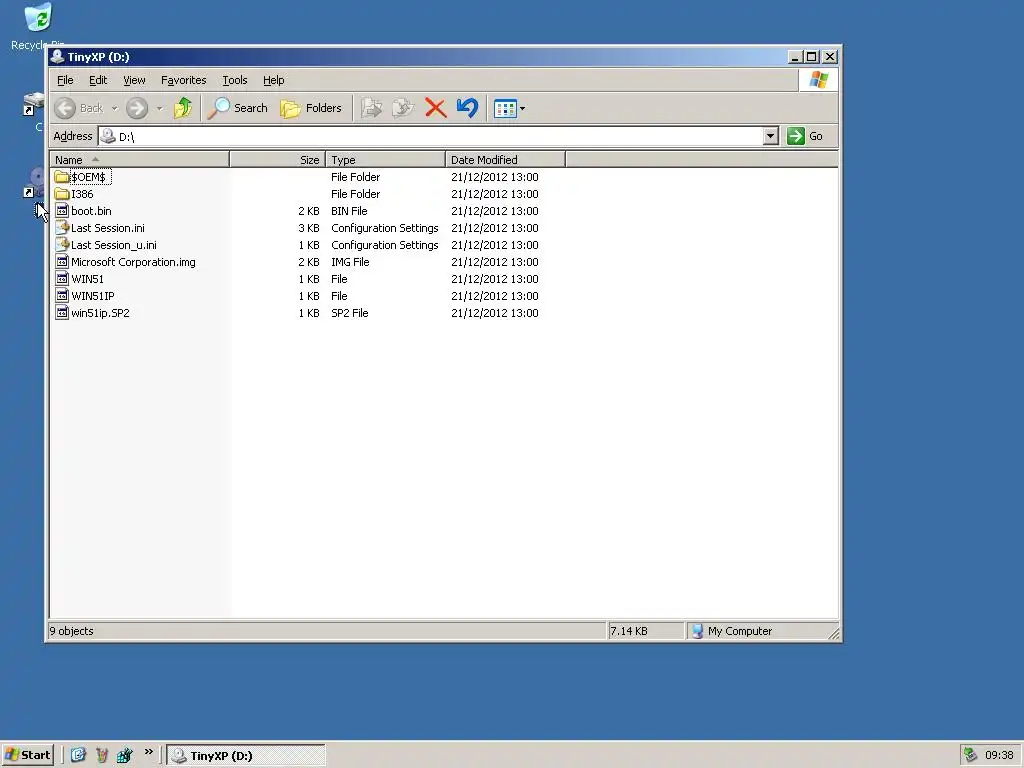This screenshot has height=768, width=1024.
Task: Click the blue Undo icon
Action: [468, 108]
